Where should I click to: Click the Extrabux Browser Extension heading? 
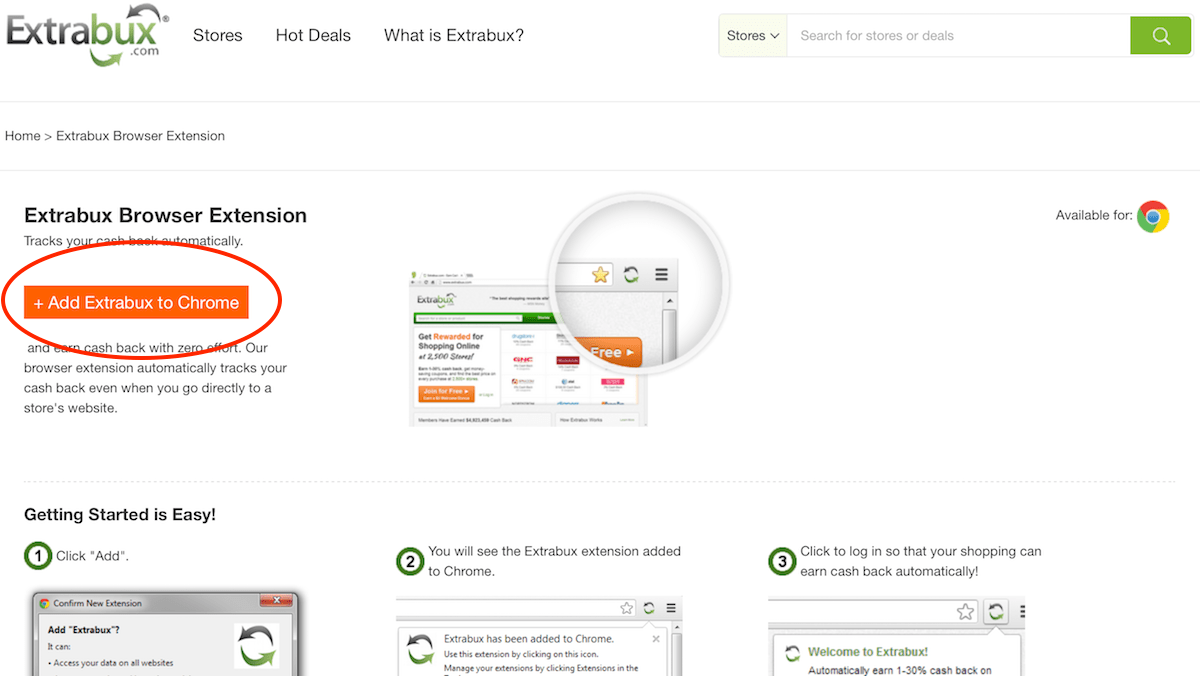point(165,215)
